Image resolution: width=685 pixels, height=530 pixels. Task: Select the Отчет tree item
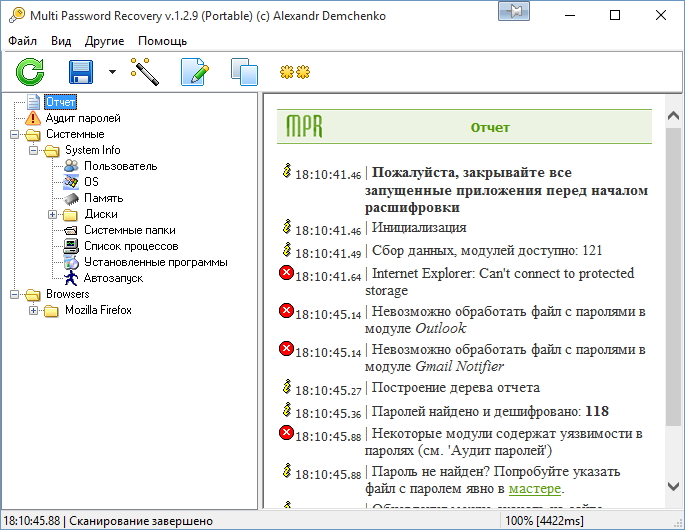(x=61, y=102)
